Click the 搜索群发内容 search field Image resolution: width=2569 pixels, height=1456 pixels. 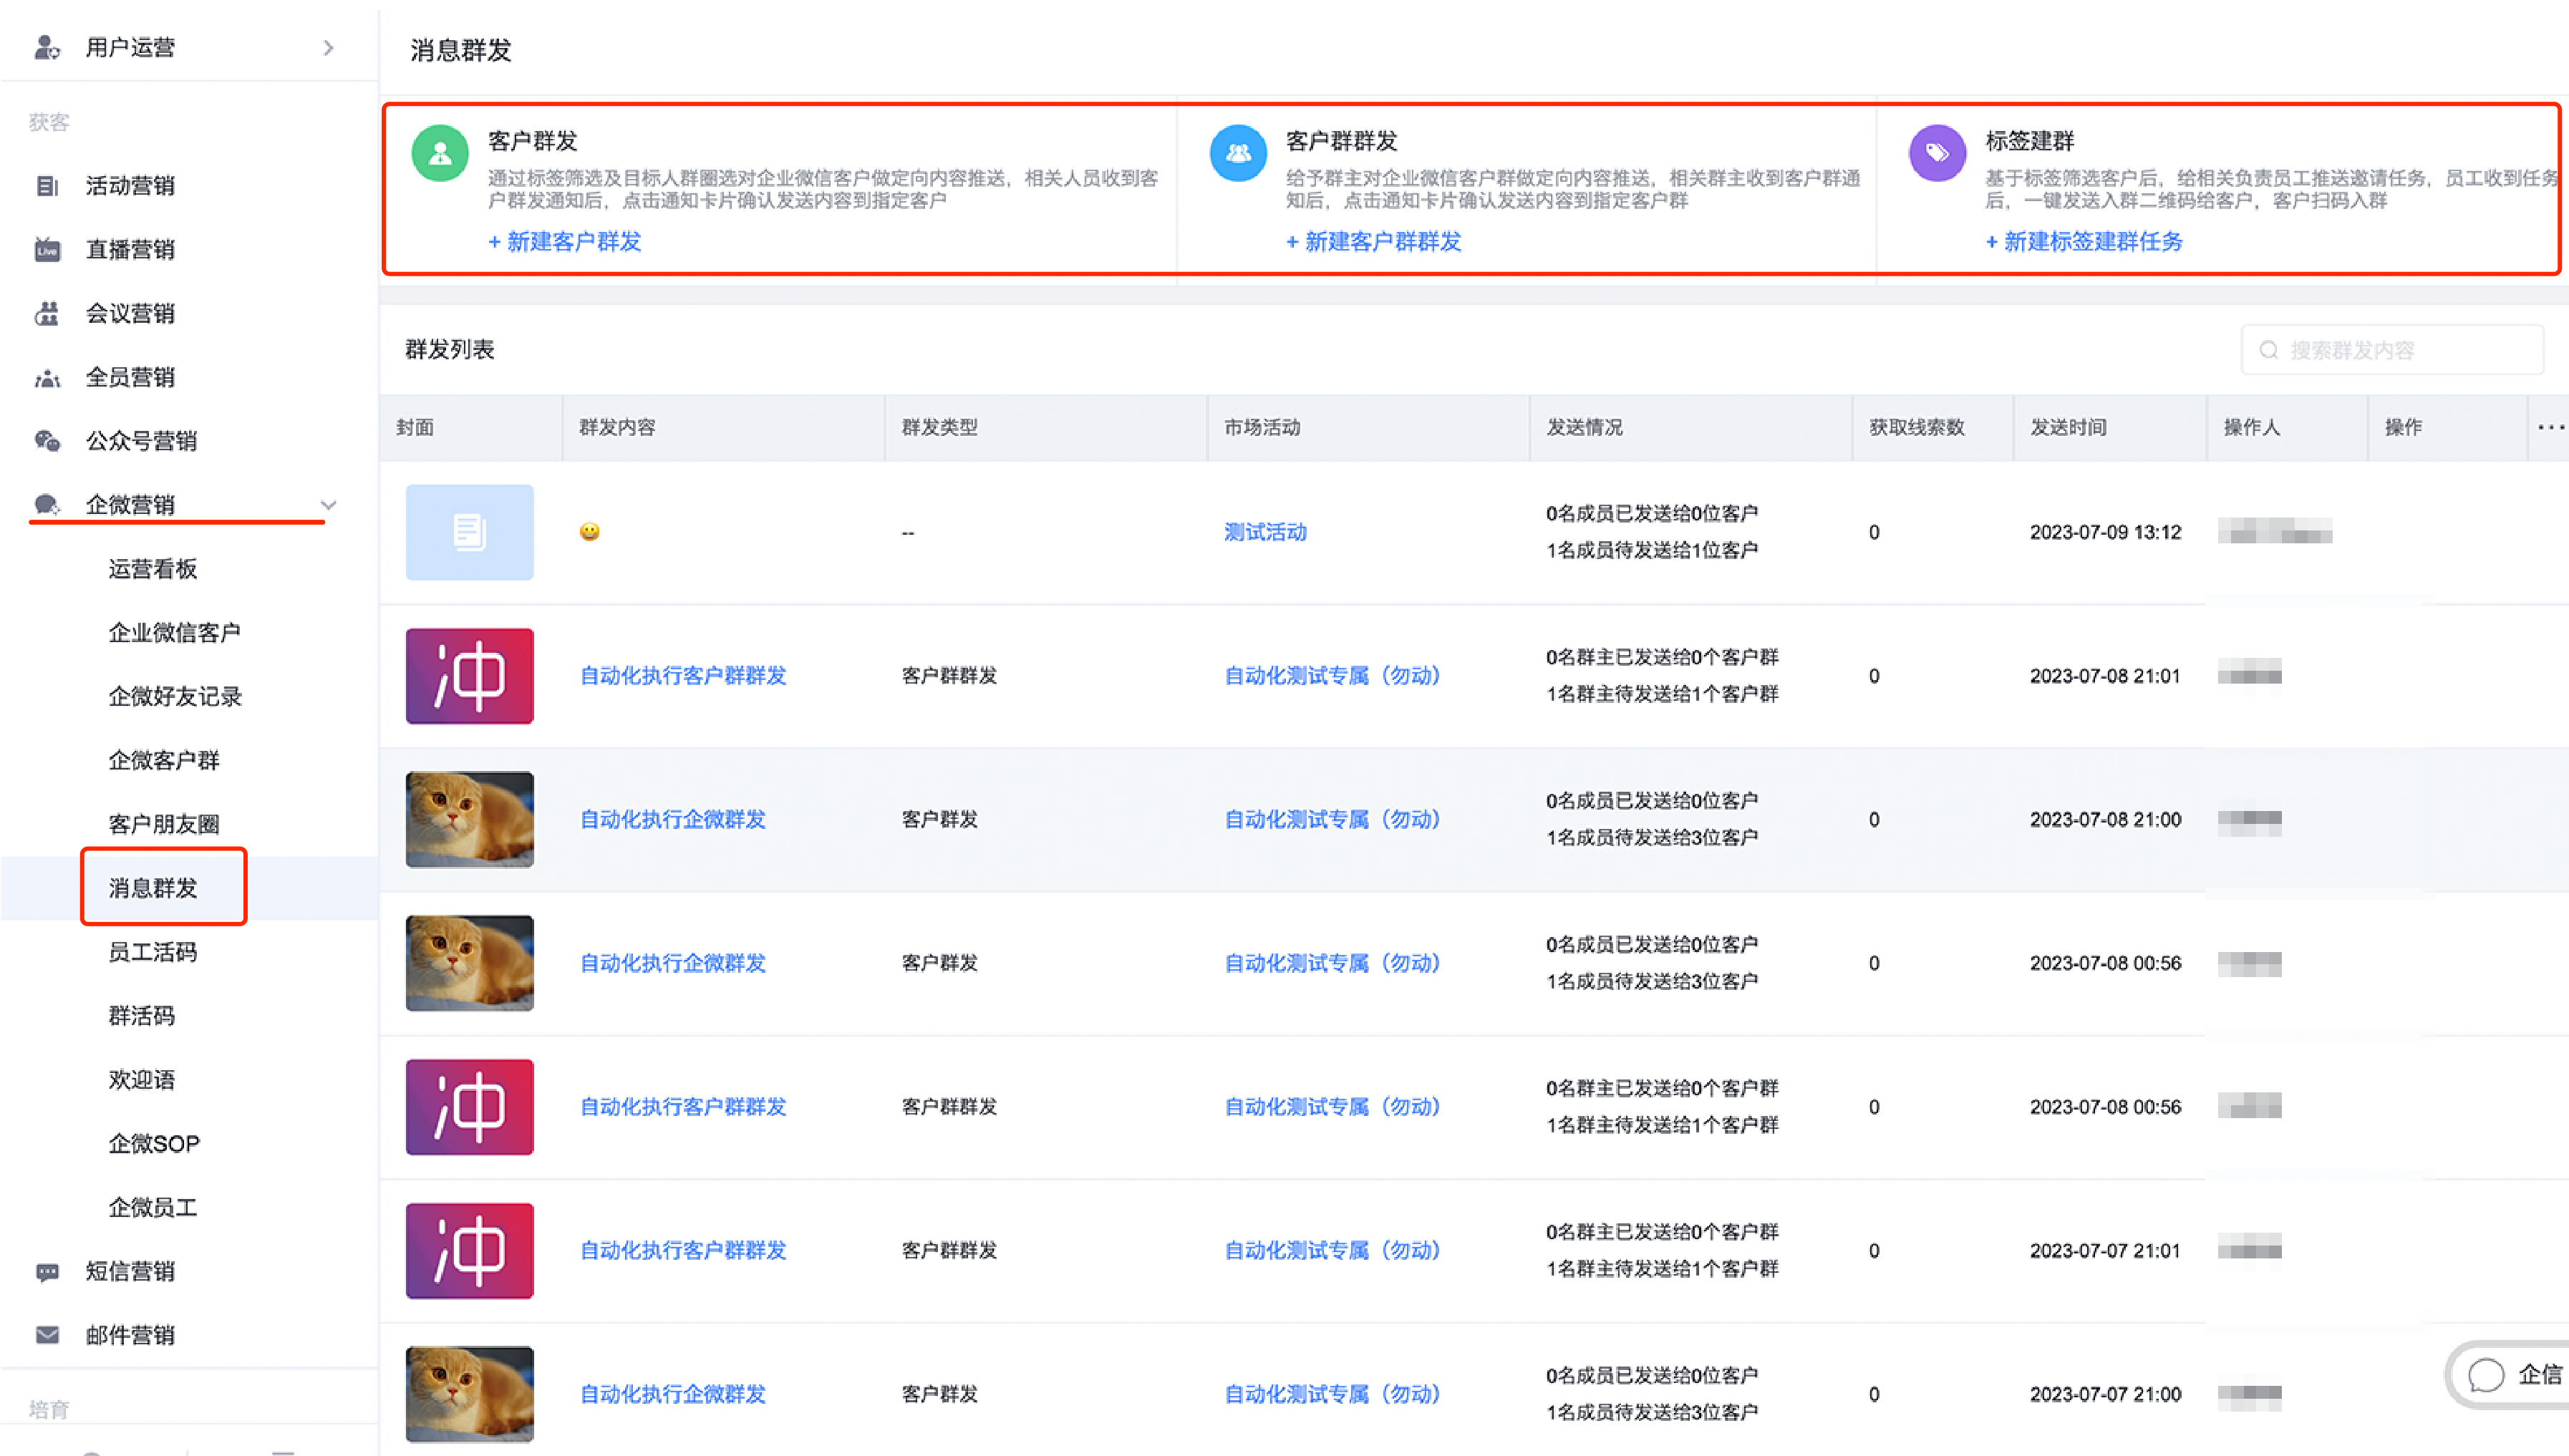(2392, 350)
